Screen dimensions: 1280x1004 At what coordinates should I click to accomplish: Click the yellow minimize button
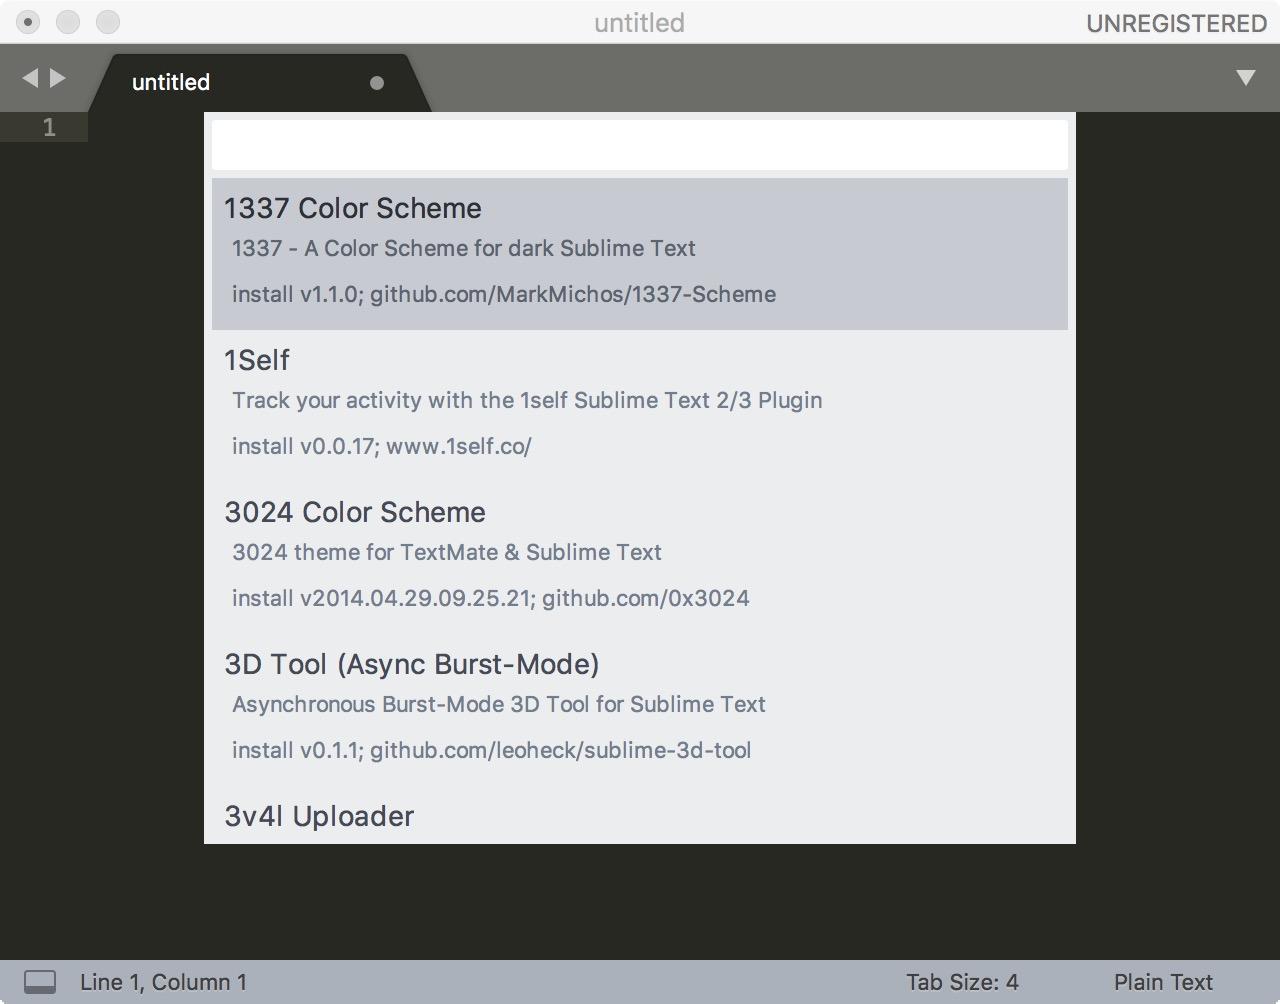[66, 21]
